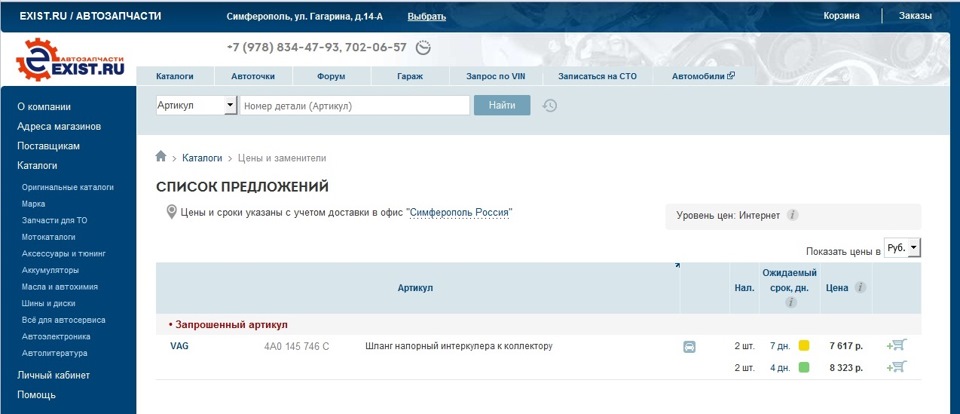Viewport: 960px width, 414px height.
Task: Open search history clock icon
Action: coord(550,105)
